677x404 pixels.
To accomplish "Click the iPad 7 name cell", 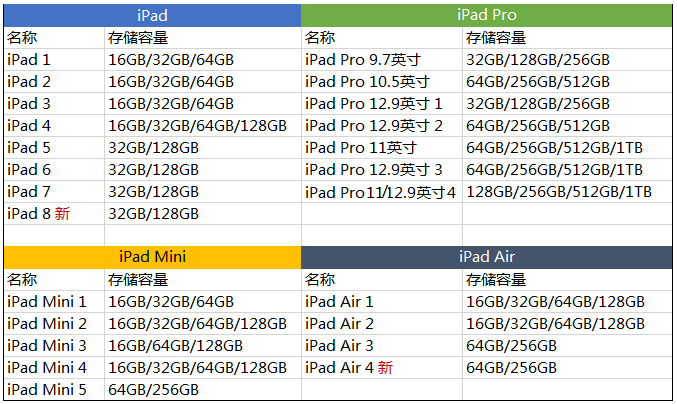I will click(x=54, y=192).
